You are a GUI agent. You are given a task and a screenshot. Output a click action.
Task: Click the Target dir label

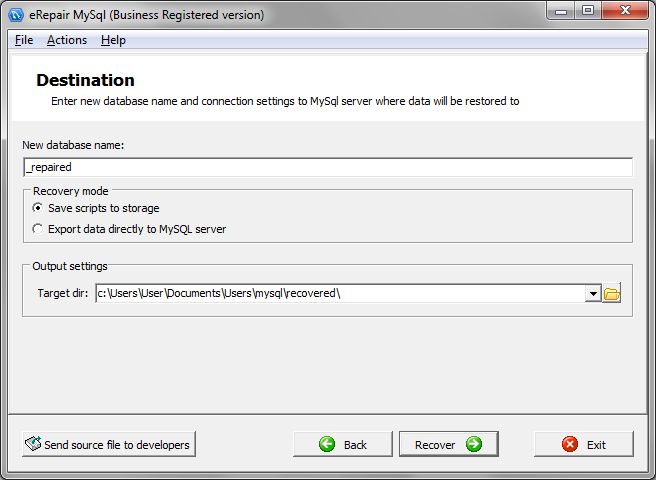click(x=63, y=293)
